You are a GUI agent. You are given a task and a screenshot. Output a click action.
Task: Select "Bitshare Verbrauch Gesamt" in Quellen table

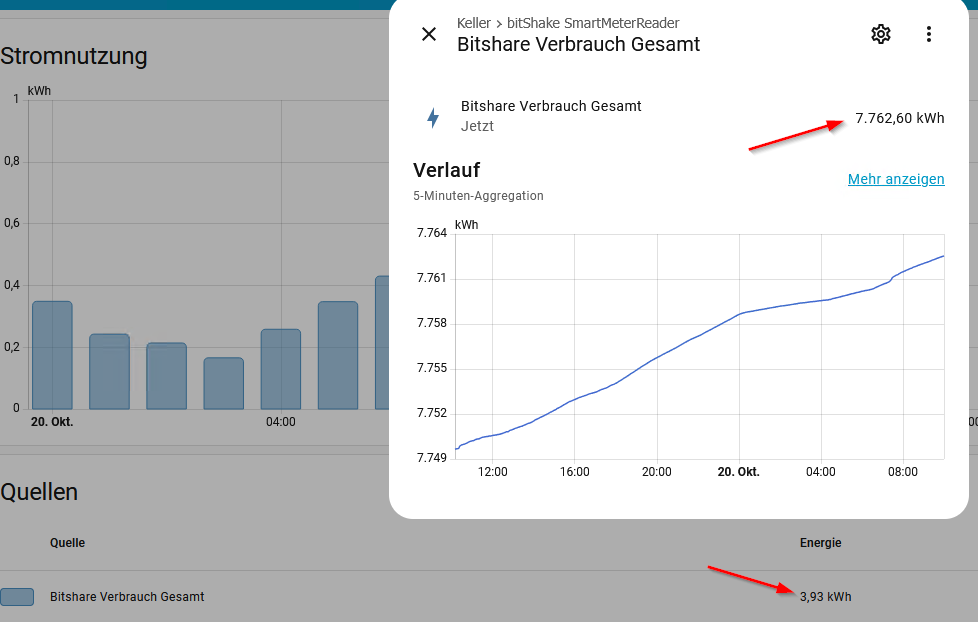pyautogui.click(x=127, y=597)
